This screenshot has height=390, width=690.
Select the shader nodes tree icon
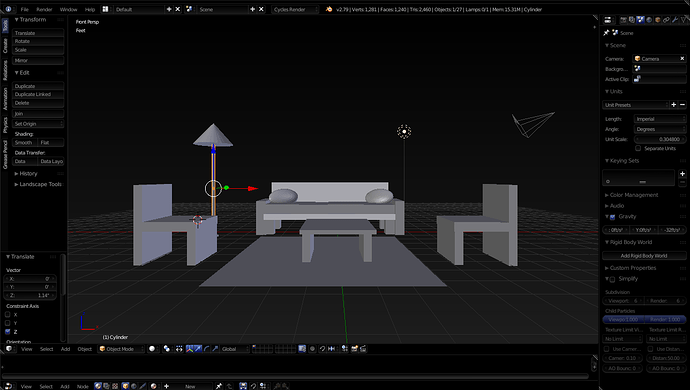[x=98, y=386]
